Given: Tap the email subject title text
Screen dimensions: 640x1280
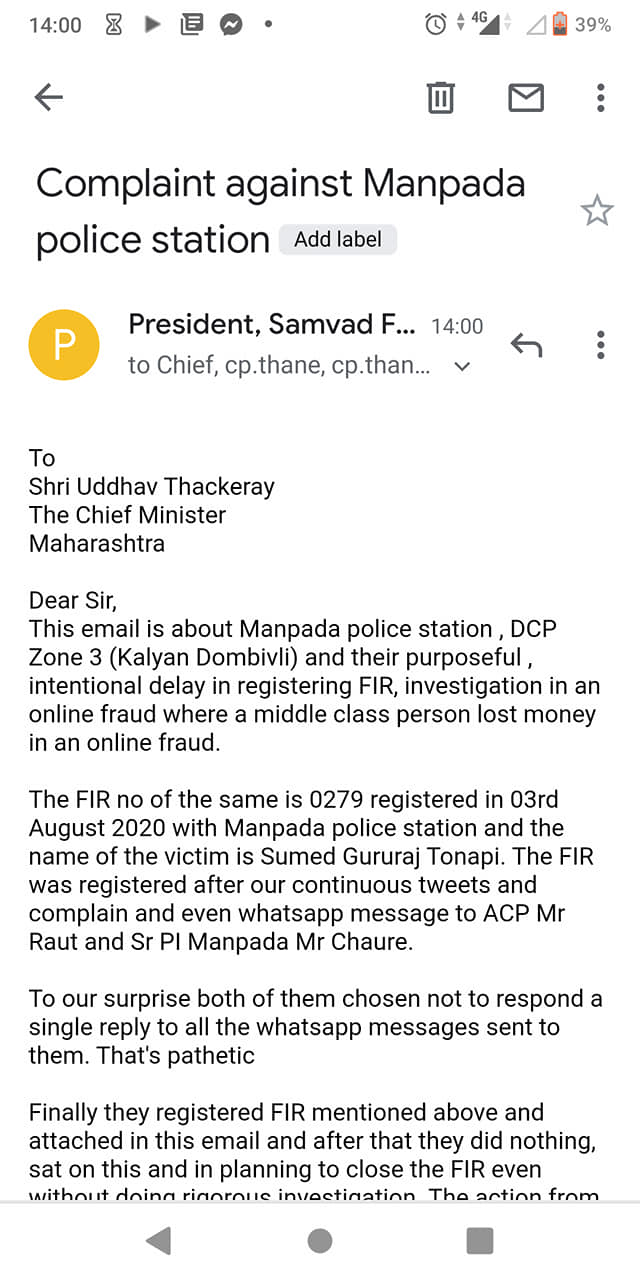Looking at the screenshot, I should pos(281,211).
